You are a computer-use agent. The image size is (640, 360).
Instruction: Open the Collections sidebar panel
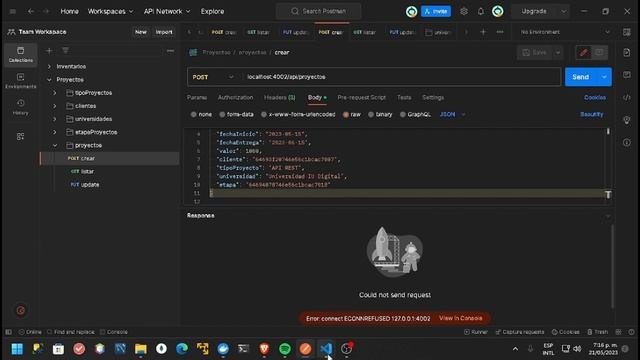tap(20, 54)
